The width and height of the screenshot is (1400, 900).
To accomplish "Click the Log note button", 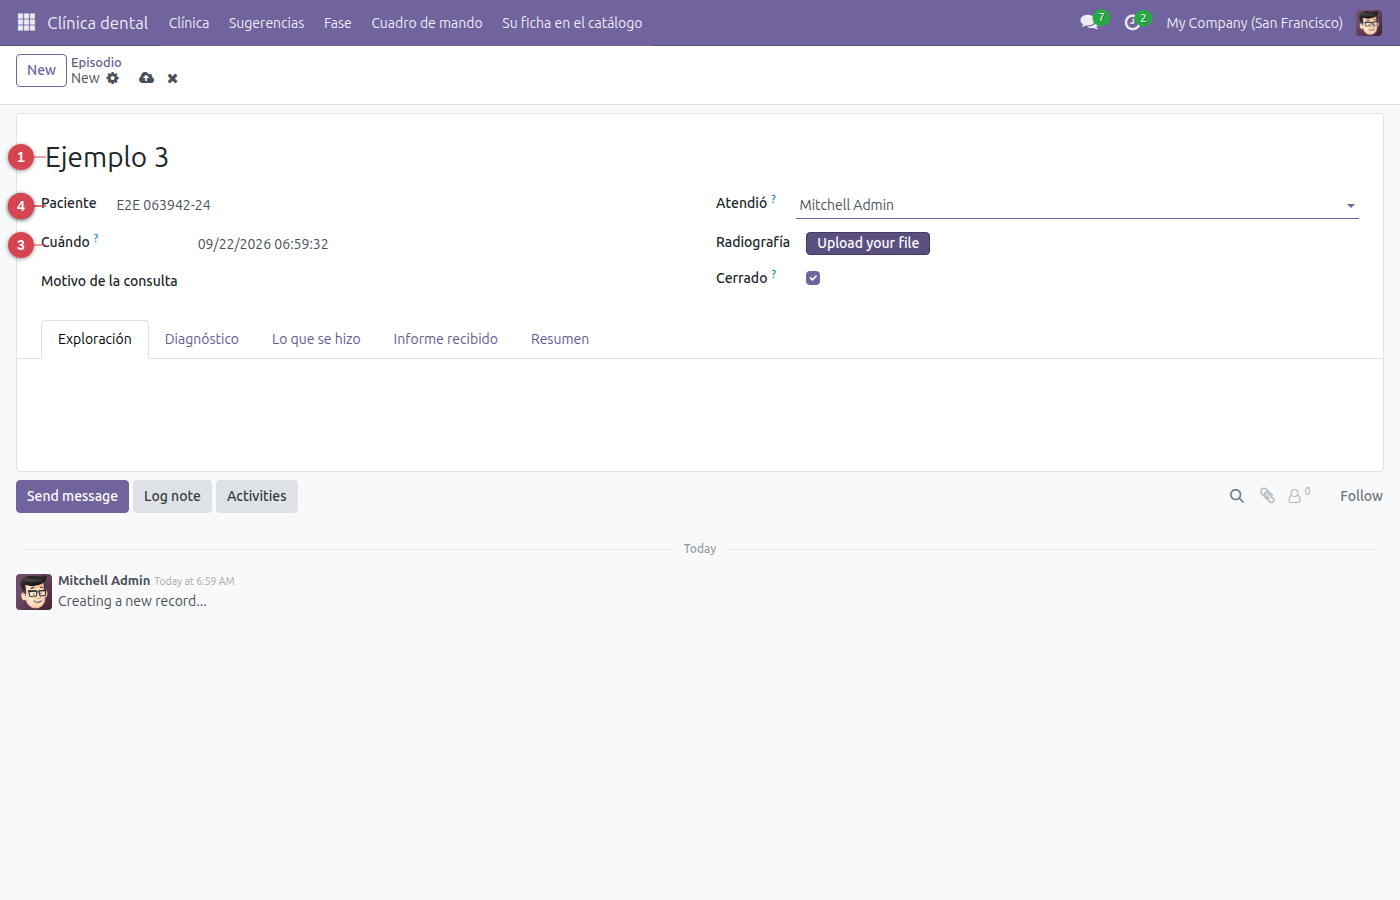I will pos(172,496).
